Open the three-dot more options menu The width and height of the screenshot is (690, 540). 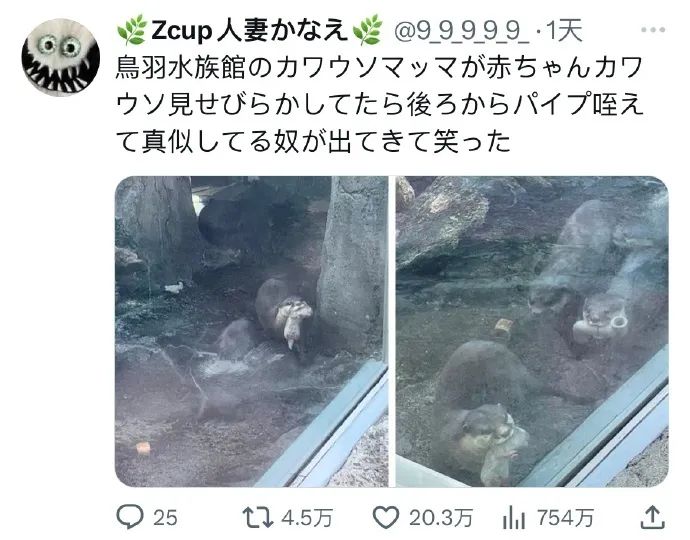[653, 30]
